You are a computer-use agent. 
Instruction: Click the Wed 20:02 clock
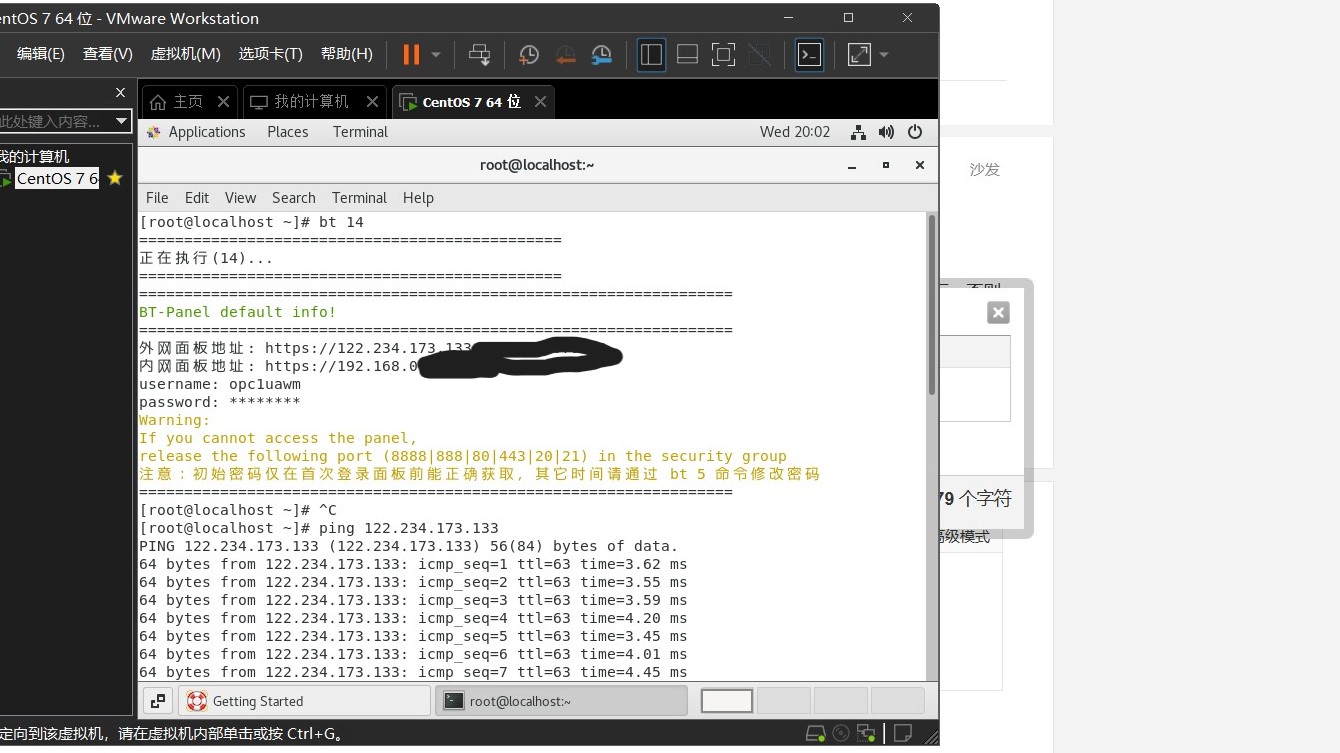click(795, 132)
